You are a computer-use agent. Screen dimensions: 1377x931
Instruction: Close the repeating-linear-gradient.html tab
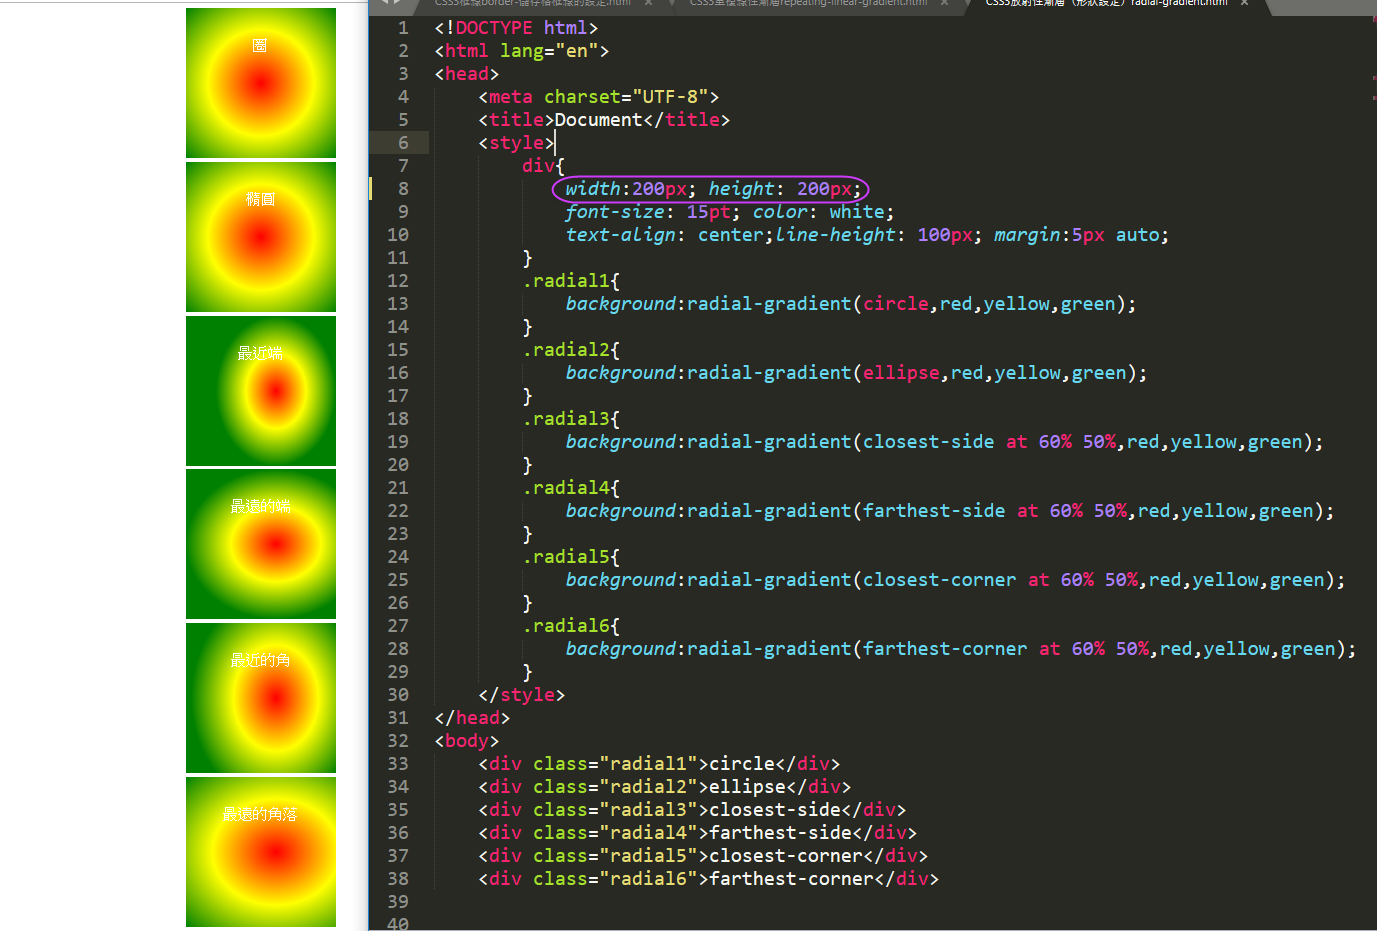(944, 4)
